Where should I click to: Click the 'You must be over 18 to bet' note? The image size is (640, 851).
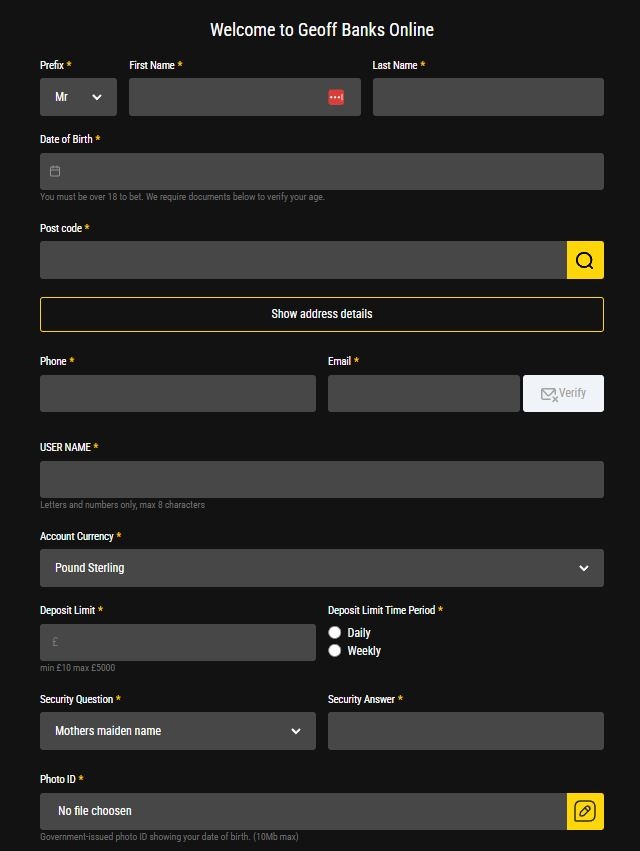coord(182,197)
